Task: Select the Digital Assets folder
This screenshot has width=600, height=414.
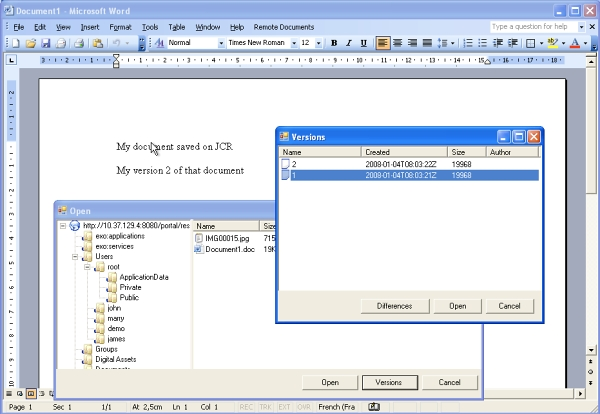Action: coord(116,359)
